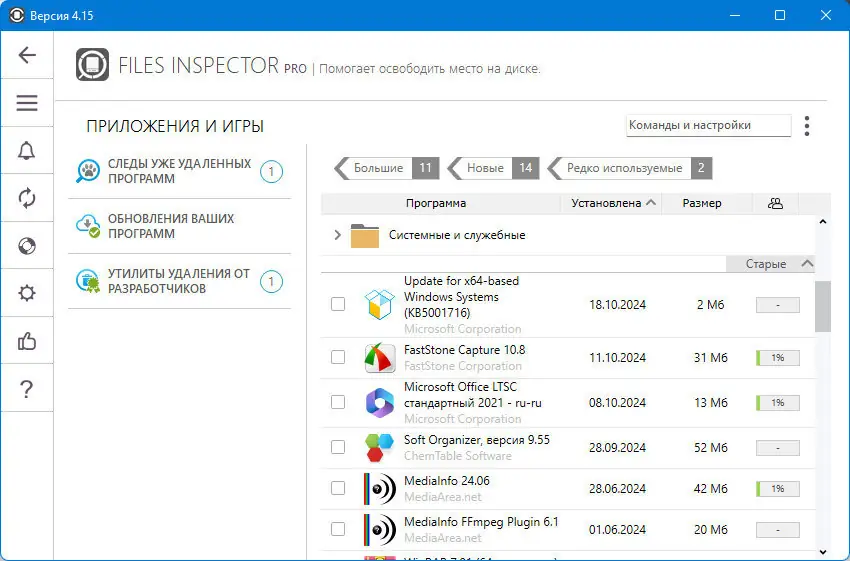
Task: Click the 1% usage bar for FastStone Capture
Action: [778, 358]
